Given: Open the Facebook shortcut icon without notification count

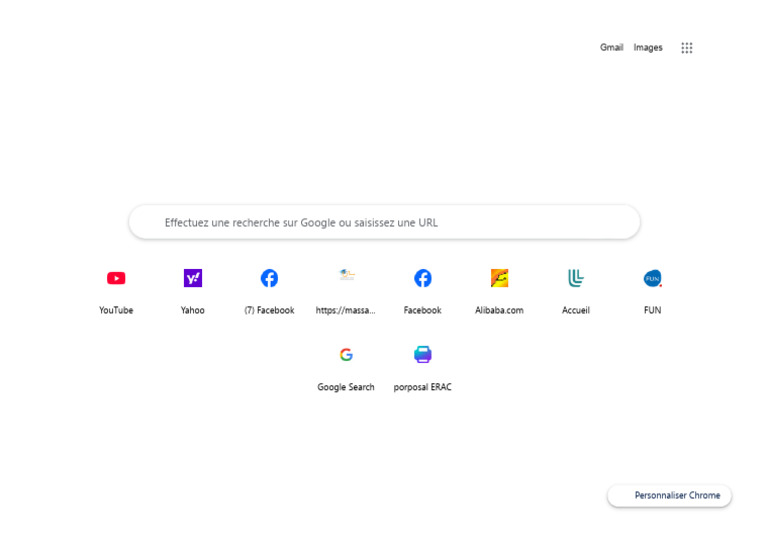Looking at the screenshot, I should 423,279.
